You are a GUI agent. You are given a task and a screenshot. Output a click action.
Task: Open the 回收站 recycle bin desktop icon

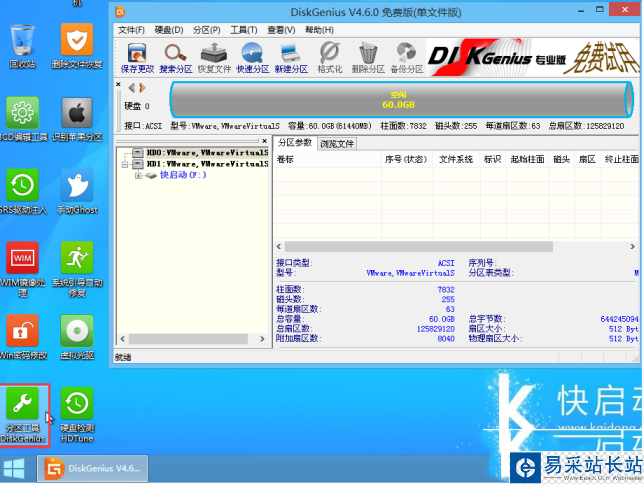pyautogui.click(x=22, y=46)
